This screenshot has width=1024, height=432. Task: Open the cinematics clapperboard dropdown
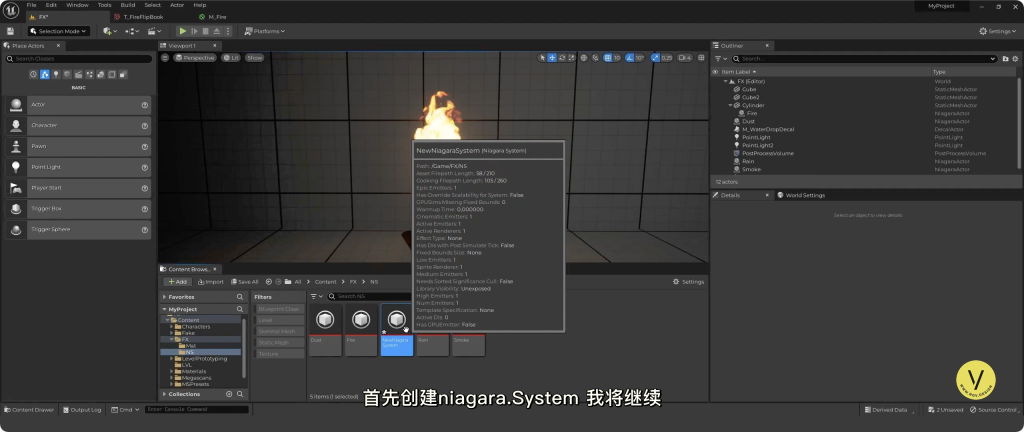(x=154, y=31)
